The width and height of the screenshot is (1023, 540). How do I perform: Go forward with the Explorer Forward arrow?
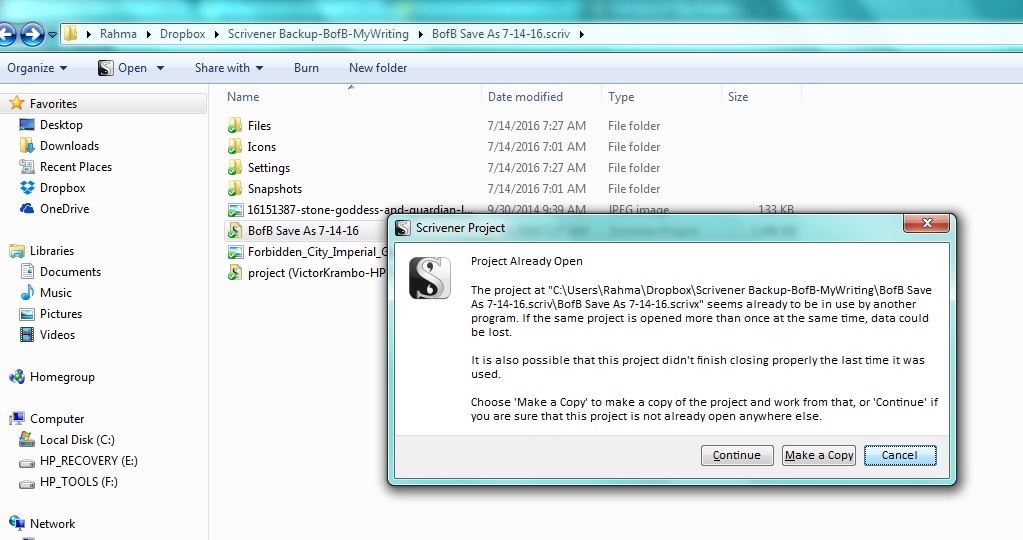pyautogui.click(x=32, y=34)
